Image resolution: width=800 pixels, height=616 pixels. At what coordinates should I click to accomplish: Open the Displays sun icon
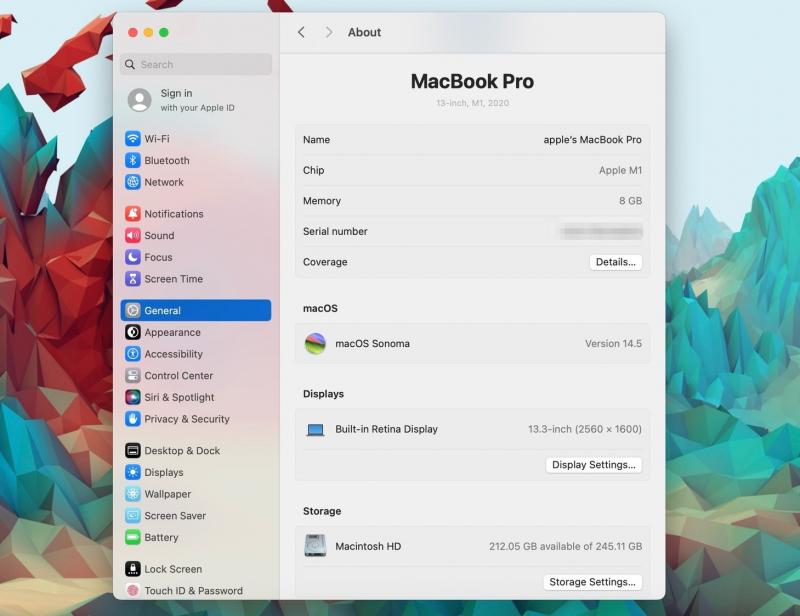pyautogui.click(x=133, y=472)
